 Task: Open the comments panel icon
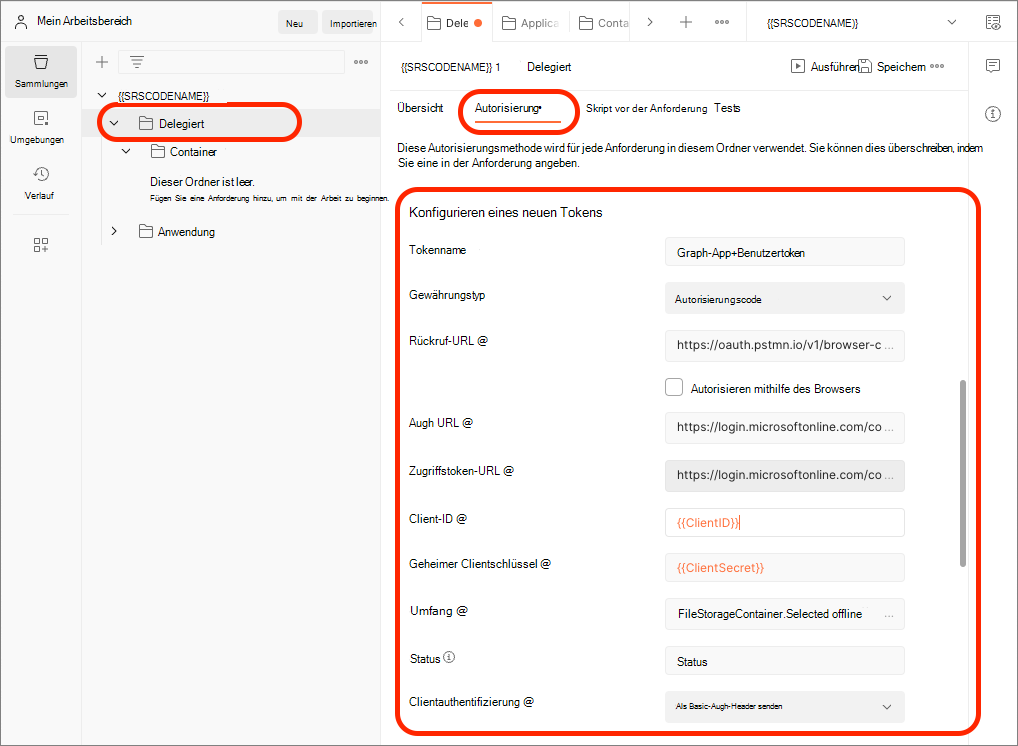coord(992,65)
